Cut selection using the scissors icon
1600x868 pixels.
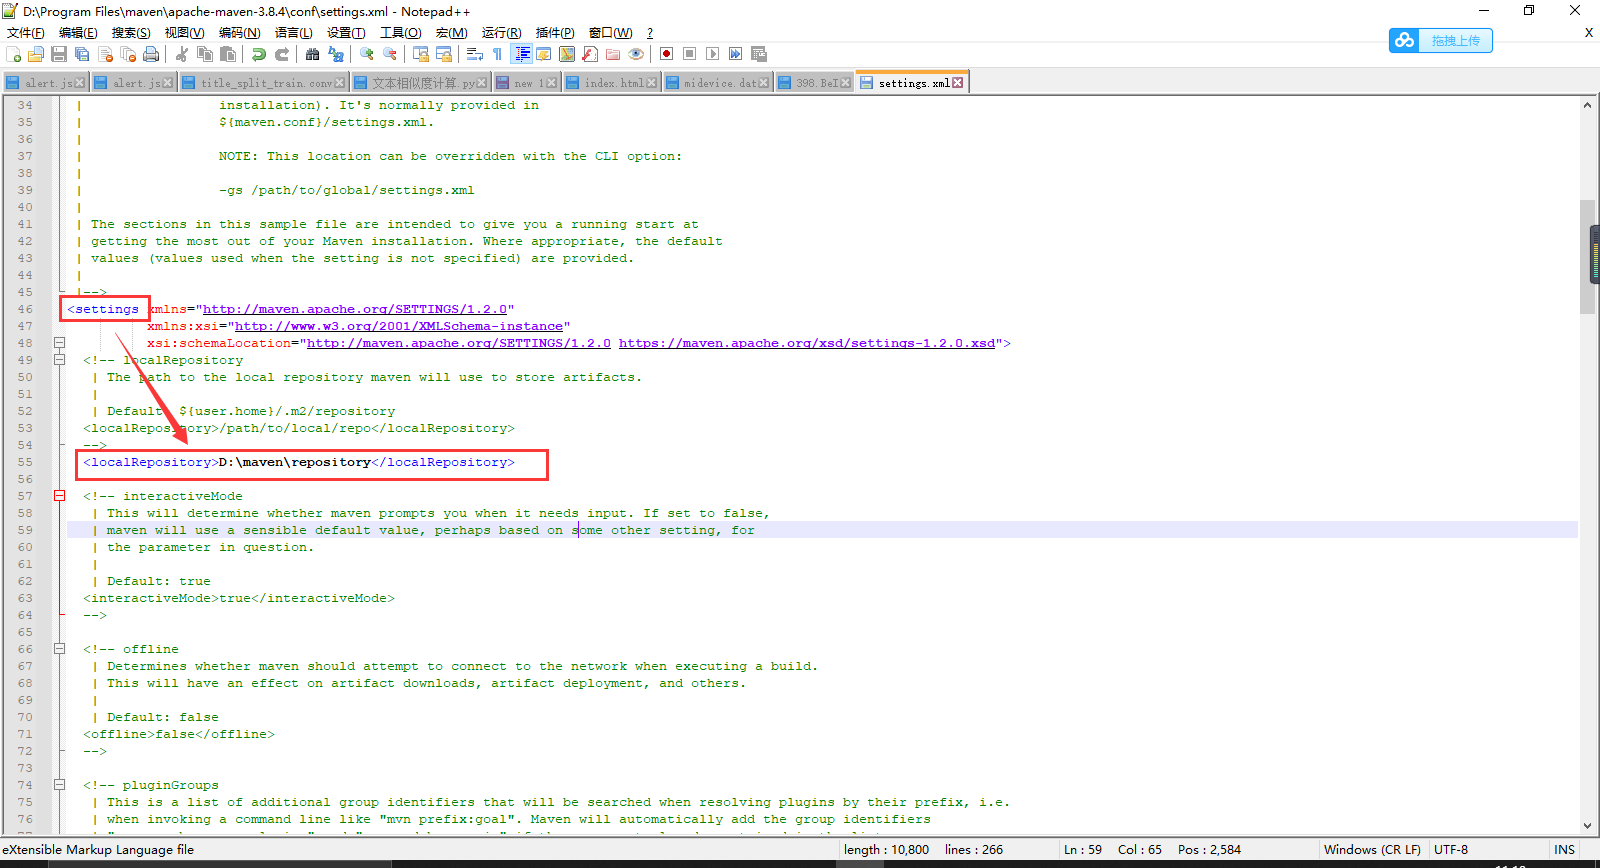tap(182, 54)
